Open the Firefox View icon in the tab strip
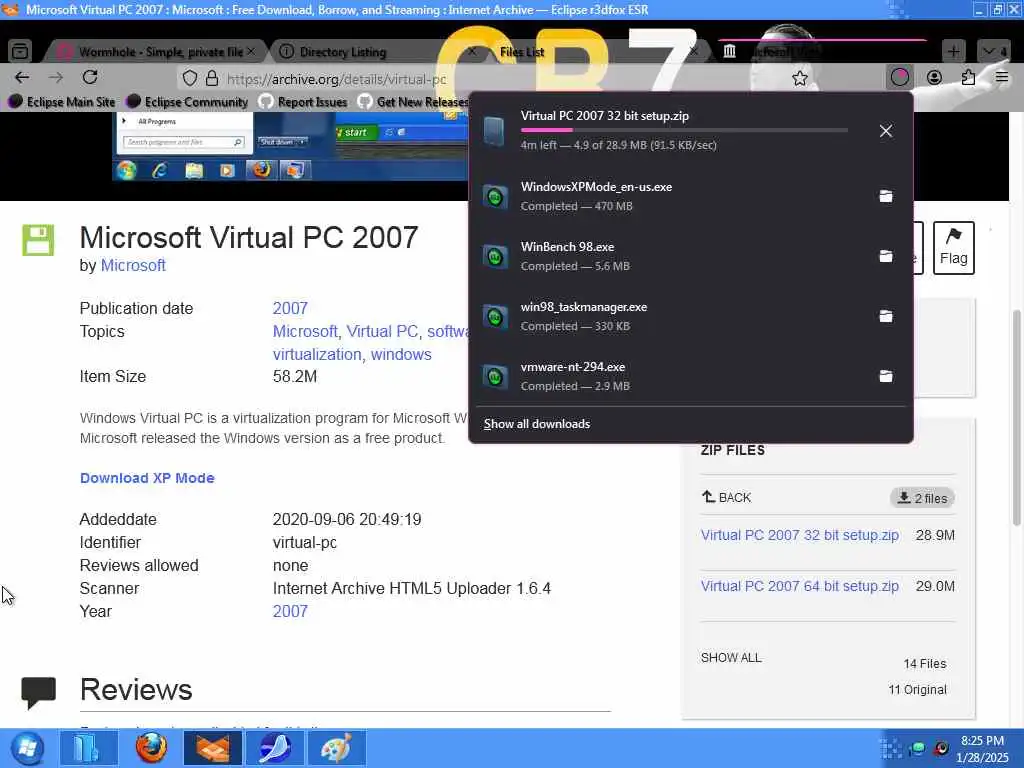Image resolution: width=1024 pixels, height=768 pixels. tap(20, 51)
